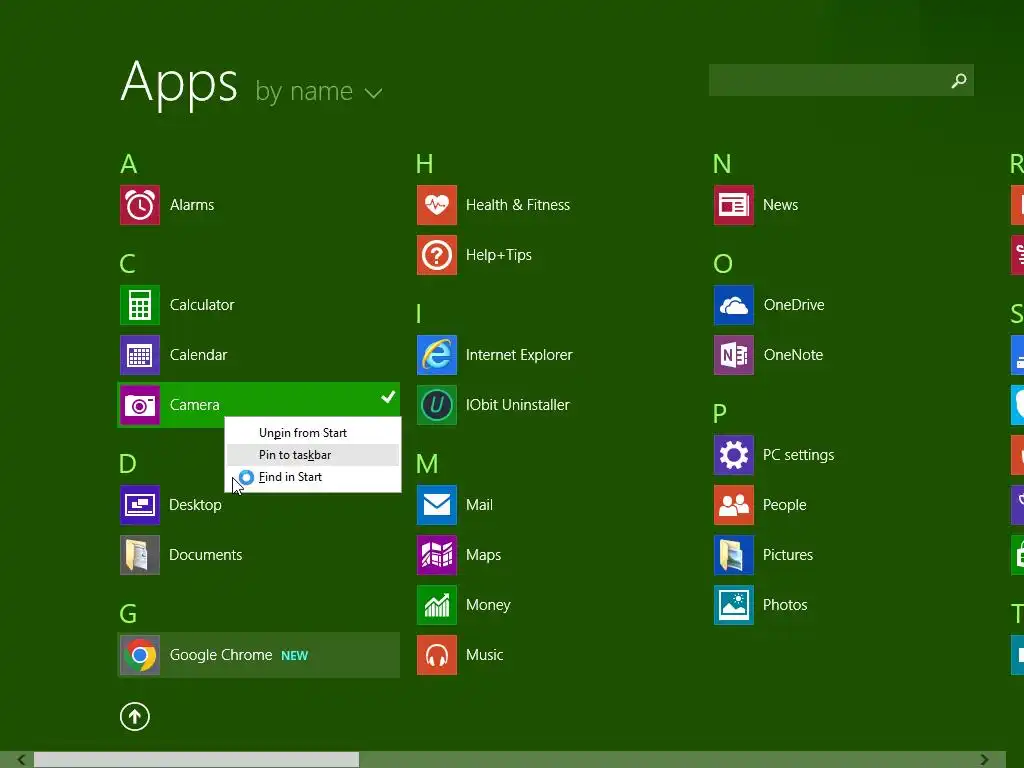1024x768 pixels.
Task: Launch Google Chrome icon
Action: (140, 655)
